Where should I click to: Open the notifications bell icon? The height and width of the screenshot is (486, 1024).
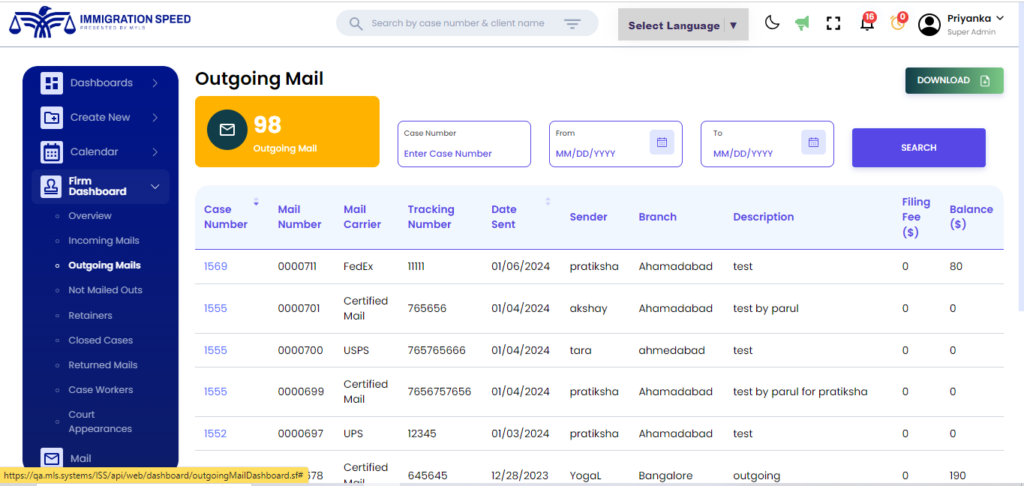pos(867,25)
